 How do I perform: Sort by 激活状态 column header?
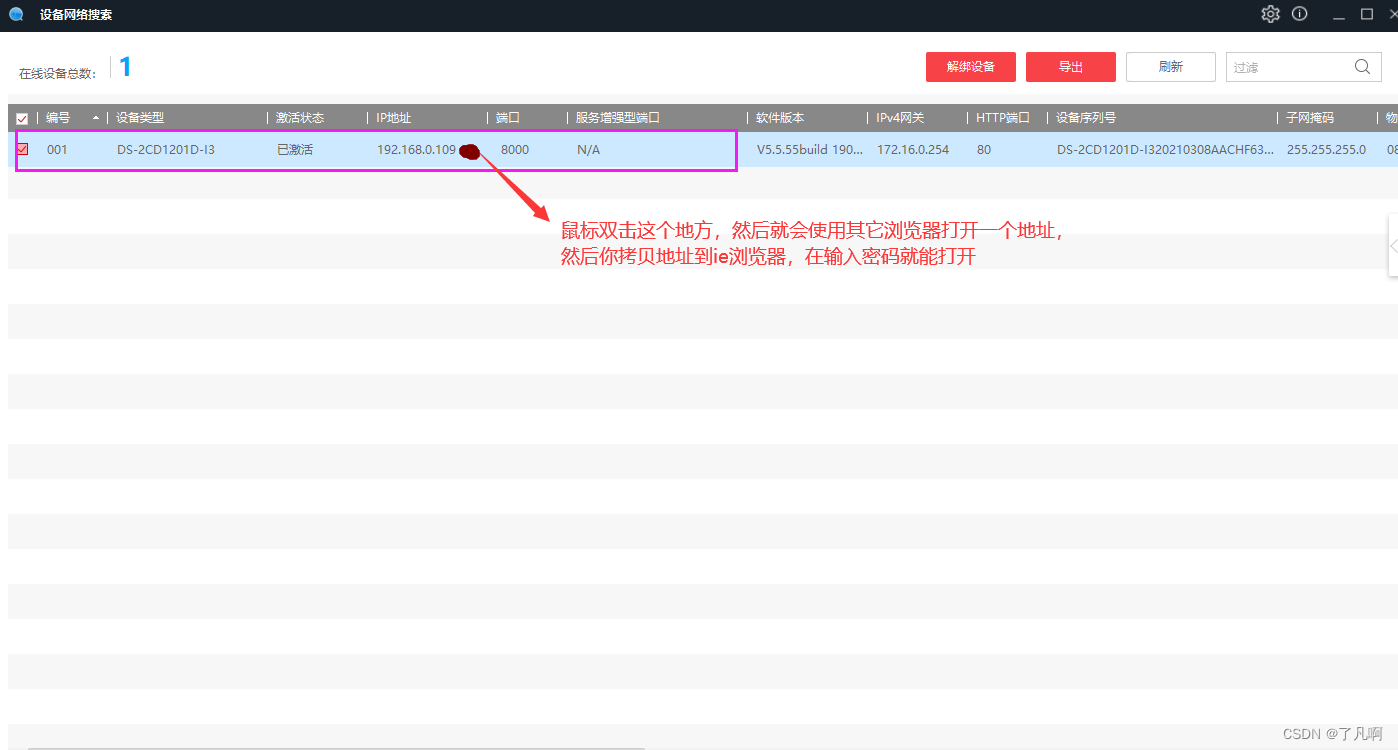click(x=300, y=118)
